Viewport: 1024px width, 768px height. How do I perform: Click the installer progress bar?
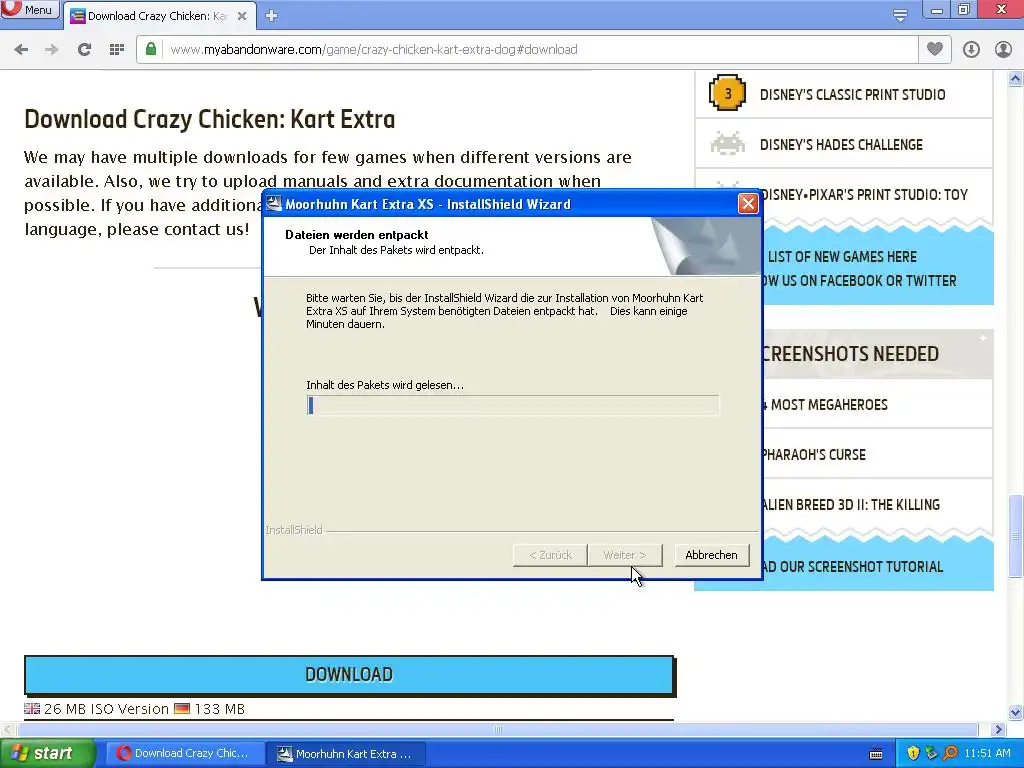click(513, 406)
